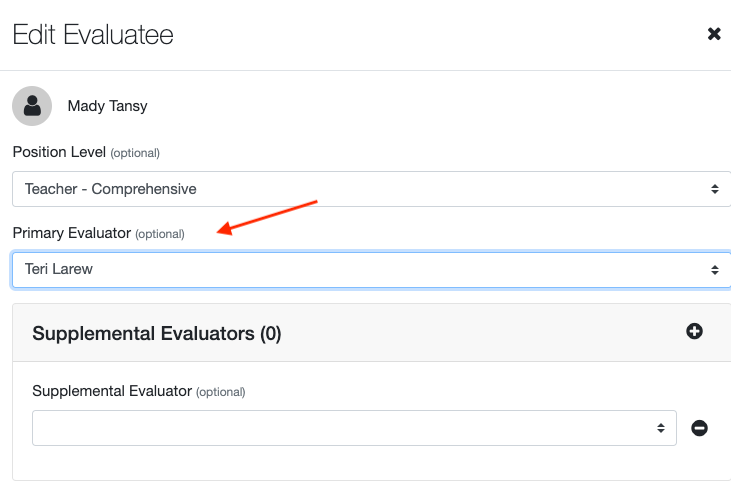Screen dimensions: 731x482
Task: Click the Mady Tansy name
Action: pos(107,105)
